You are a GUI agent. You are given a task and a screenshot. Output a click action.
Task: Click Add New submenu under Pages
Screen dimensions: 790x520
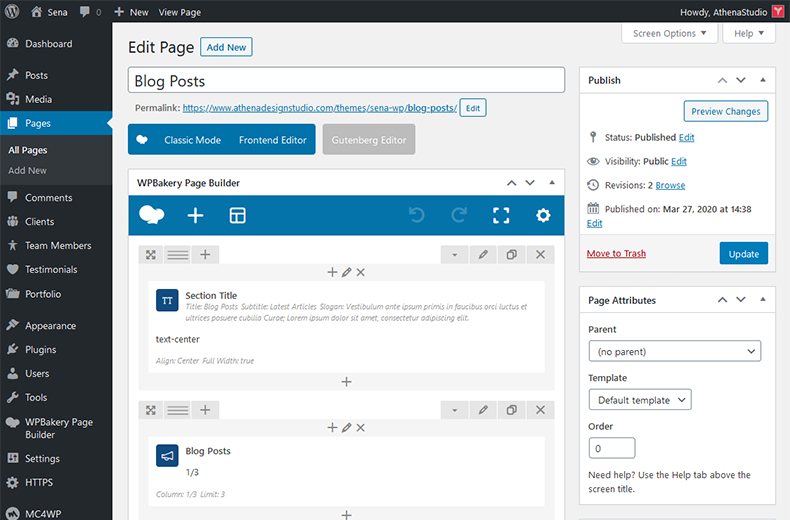point(27,170)
